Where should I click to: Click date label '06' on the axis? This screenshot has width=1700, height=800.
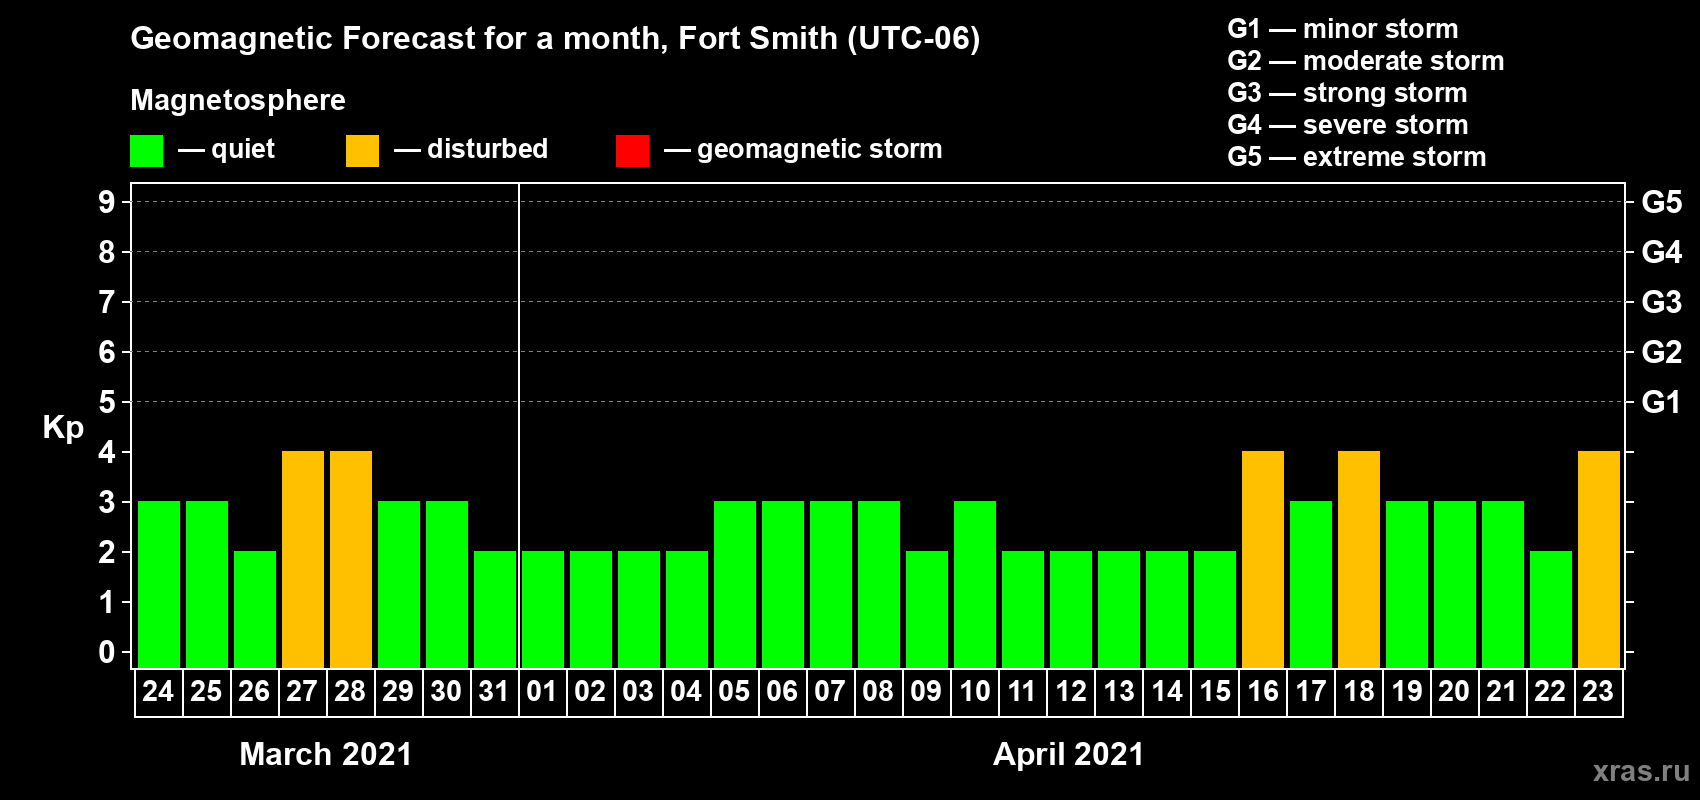(782, 692)
